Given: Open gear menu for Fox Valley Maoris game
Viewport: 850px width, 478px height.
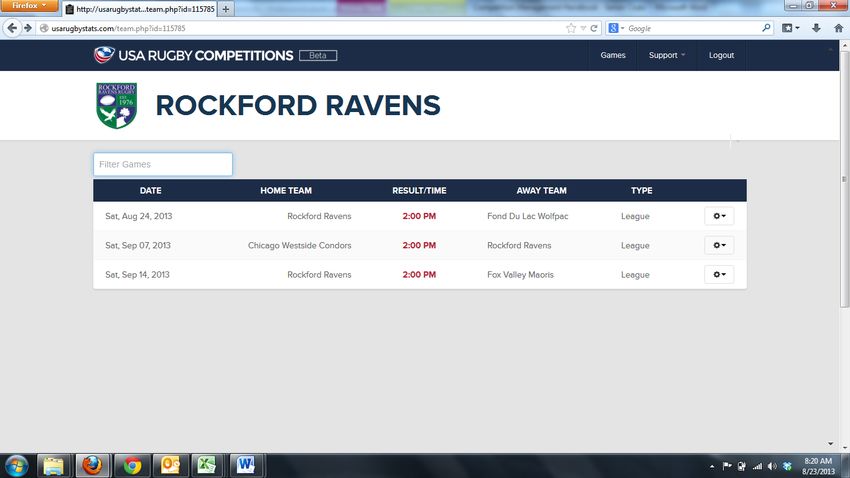Looking at the screenshot, I should [x=719, y=274].
